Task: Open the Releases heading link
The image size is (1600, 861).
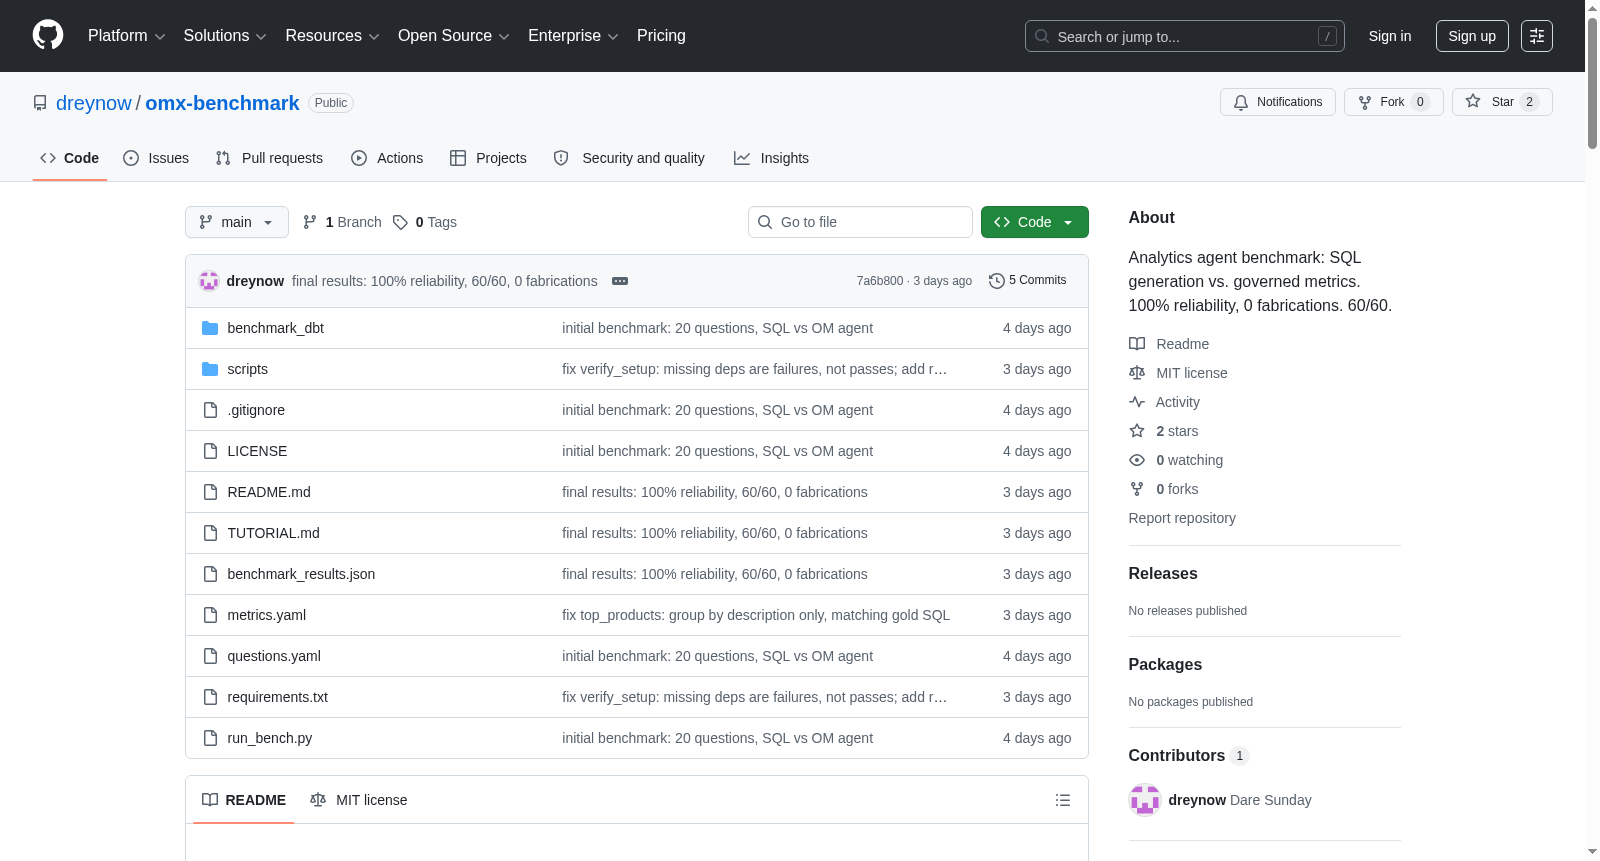Action: (1163, 573)
